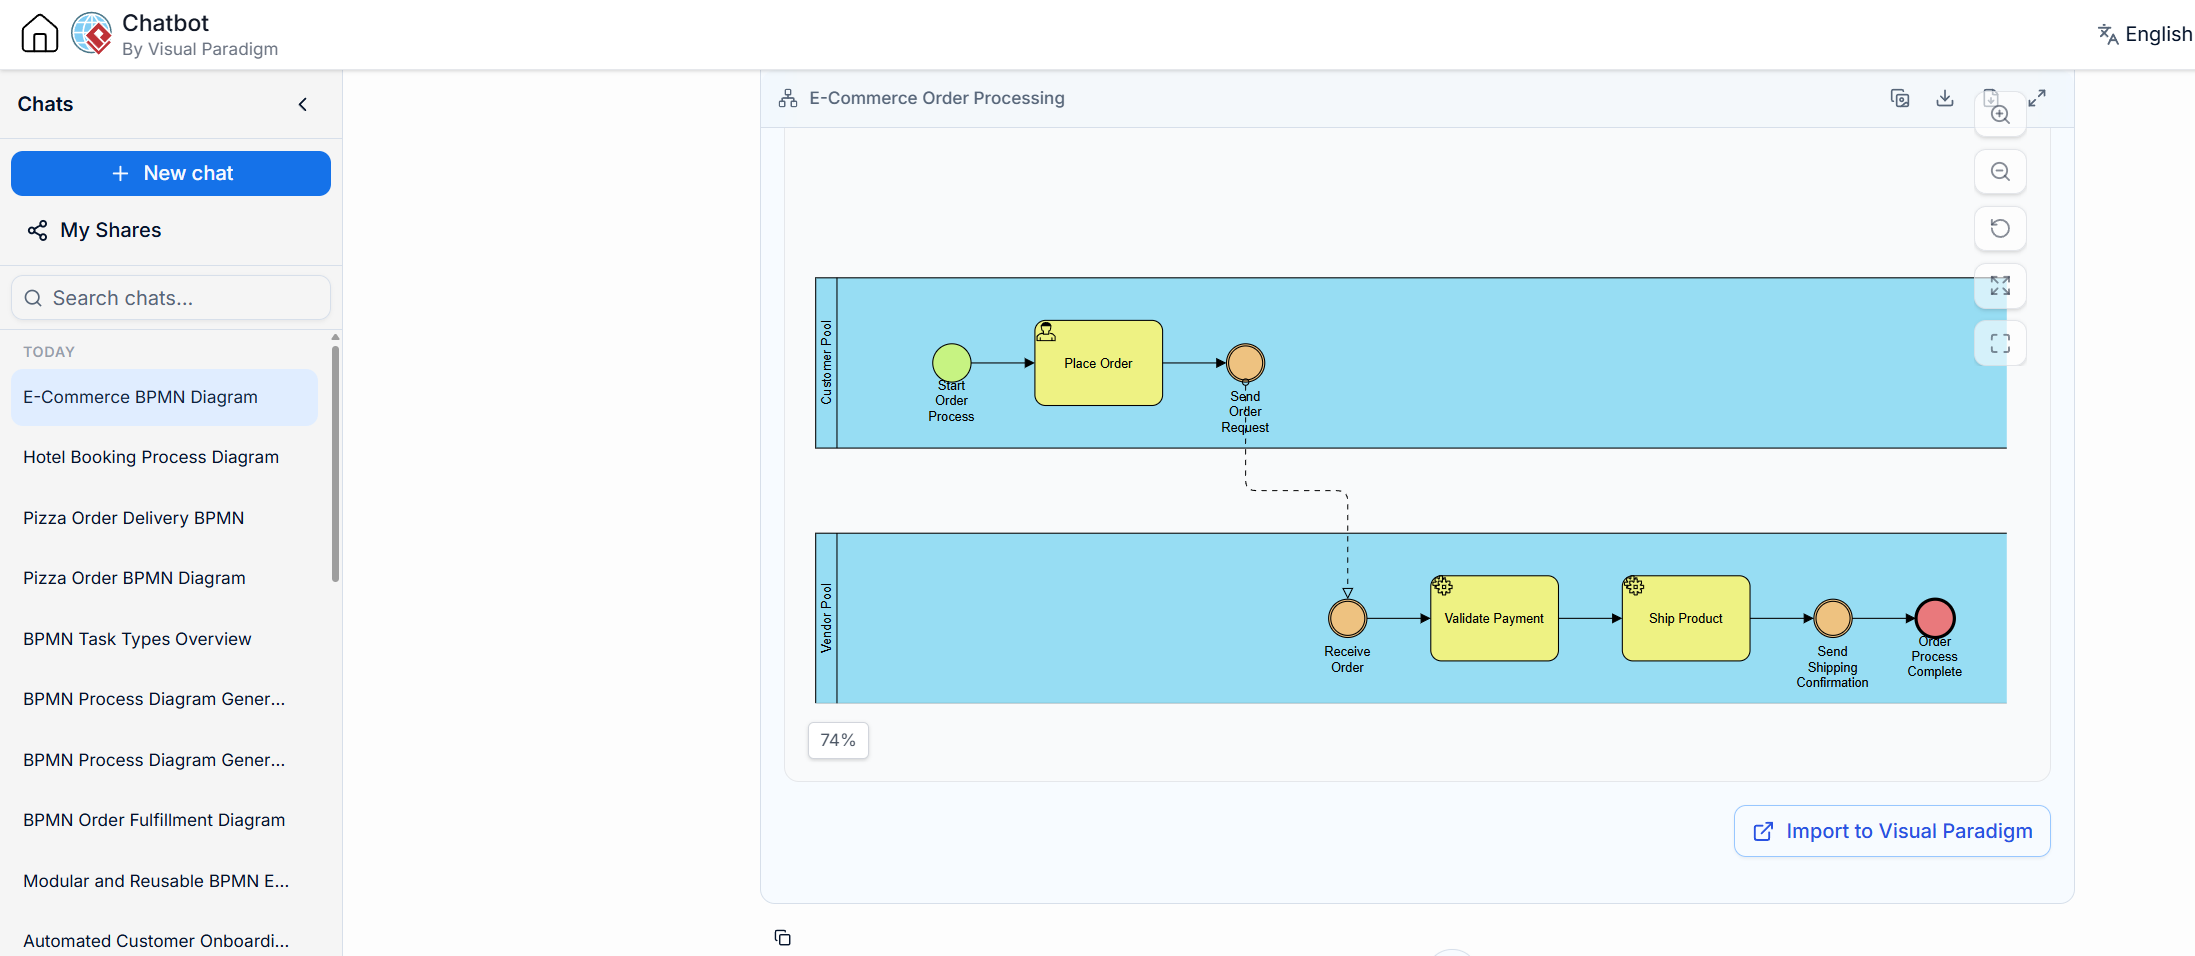Screen dimensions: 2195x956
Task: Go to the home icon
Action: coord(40,33)
